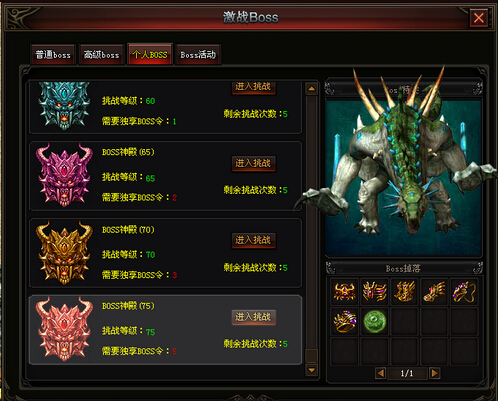Select the red demon mask BOSS神殿(75) icon
Viewport: 498px width, 401px height.
coord(64,329)
